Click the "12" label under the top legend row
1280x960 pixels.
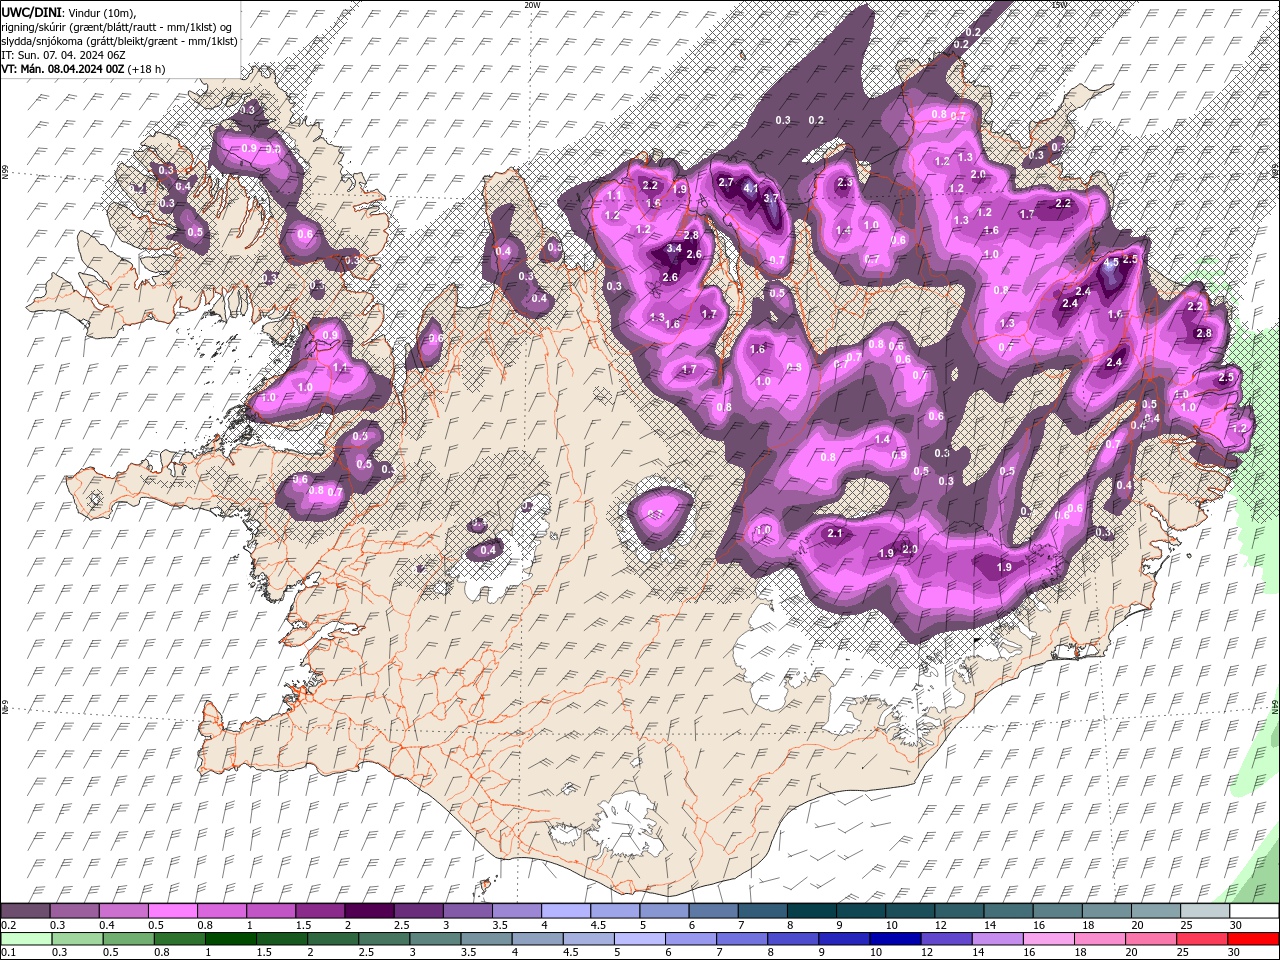(x=941, y=925)
